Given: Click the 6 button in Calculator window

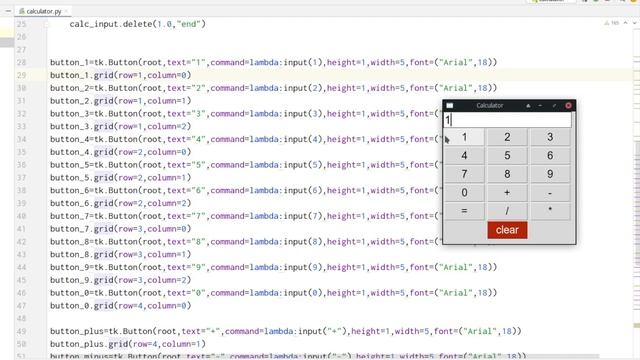Looking at the screenshot, I should click(550, 156).
